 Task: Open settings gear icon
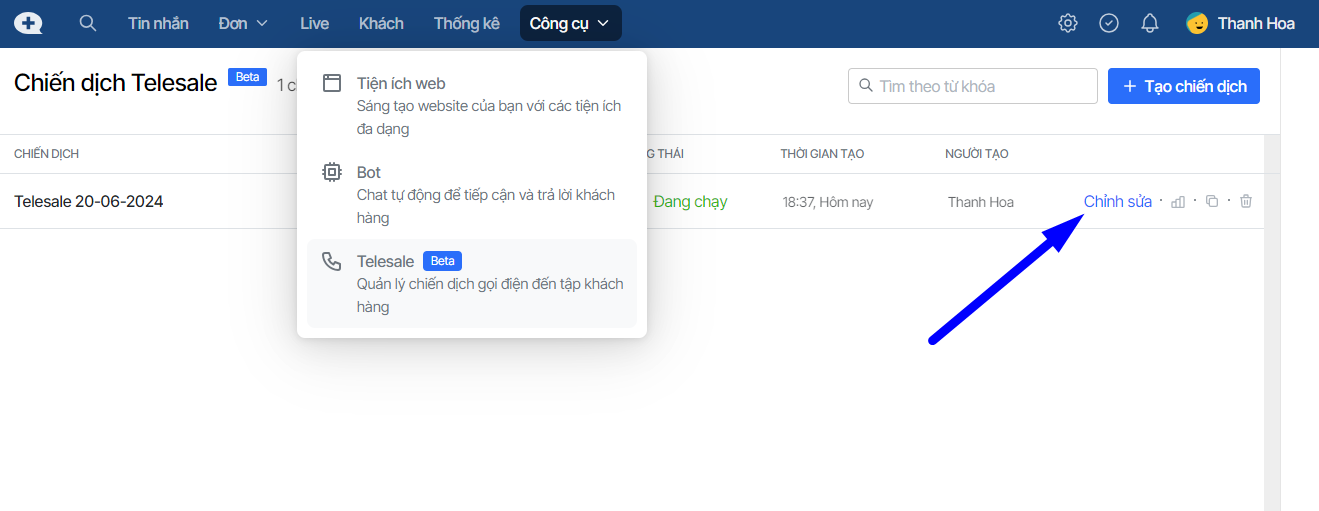[1068, 23]
